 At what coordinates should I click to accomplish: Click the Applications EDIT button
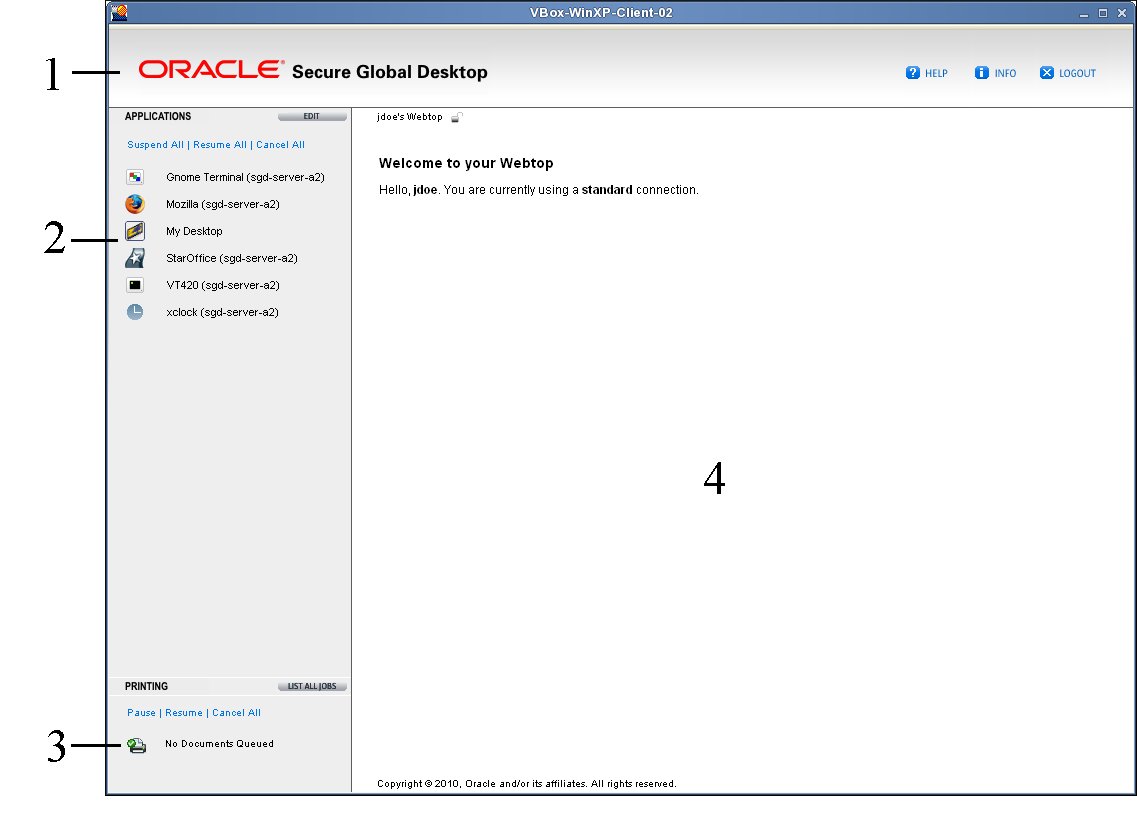(x=312, y=116)
